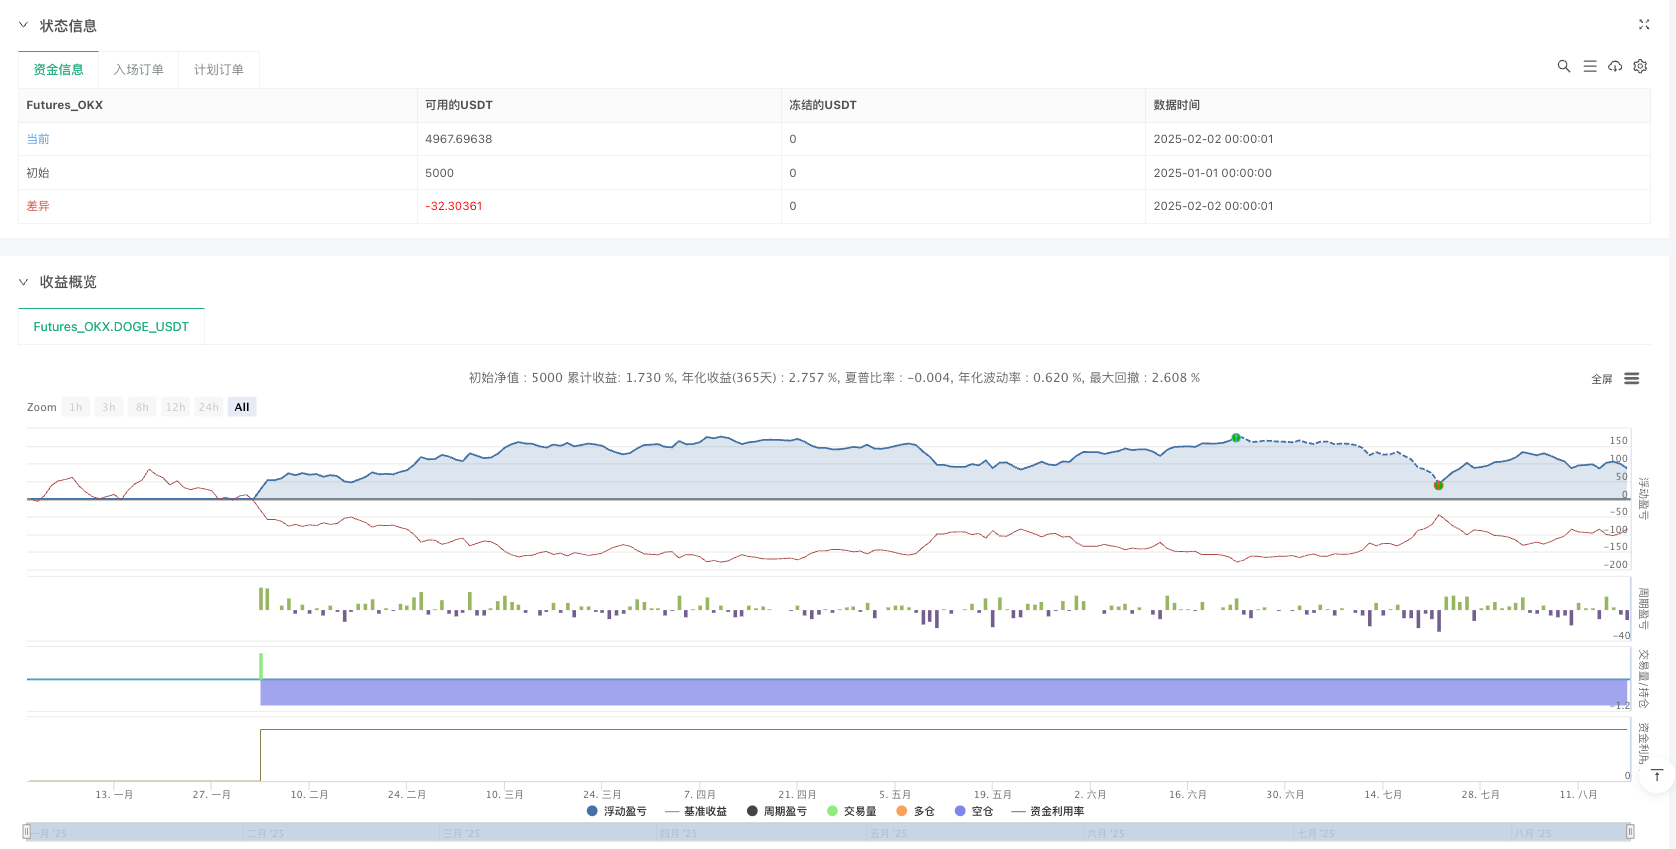This screenshot has width=1676, height=849.
Task: Open the table settings gear icon
Action: click(1640, 66)
